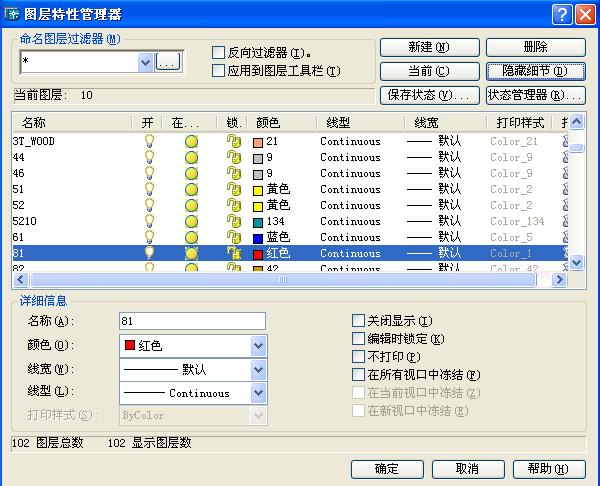This screenshot has width=600, height=486.
Task: Sort layers by the 开 column header
Action: pyautogui.click(x=147, y=123)
